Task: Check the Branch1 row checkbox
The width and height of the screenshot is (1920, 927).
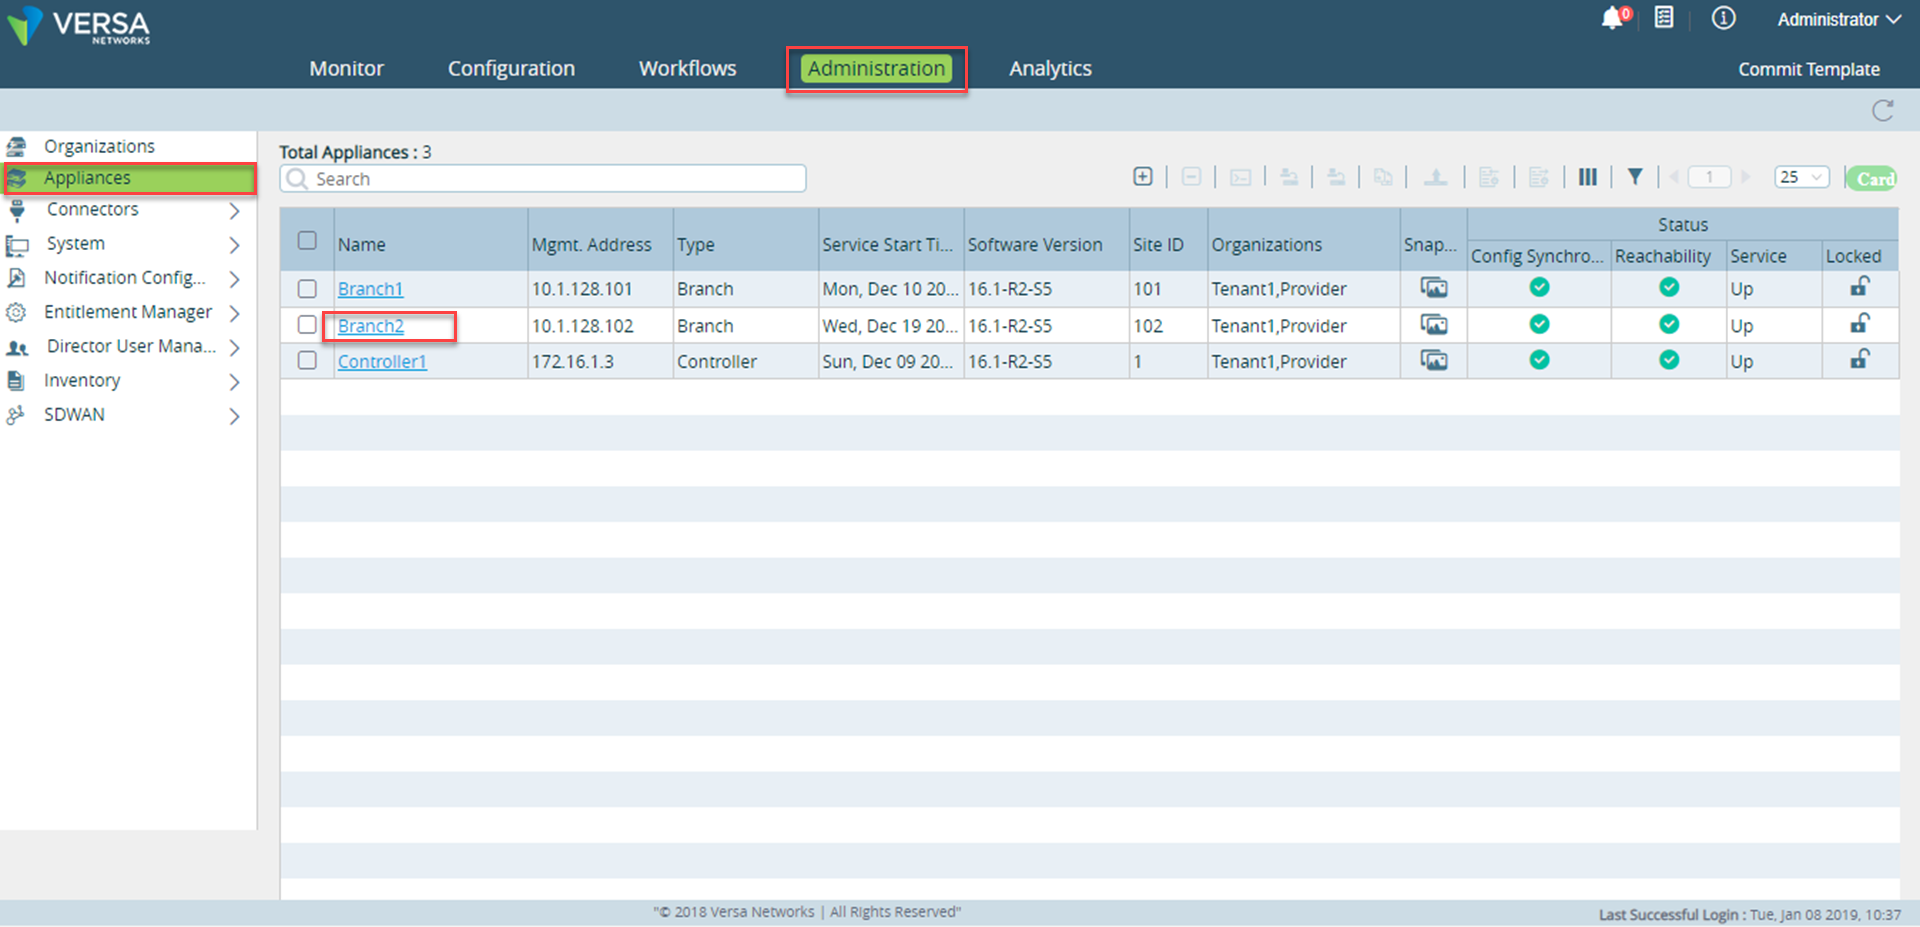Action: (307, 288)
